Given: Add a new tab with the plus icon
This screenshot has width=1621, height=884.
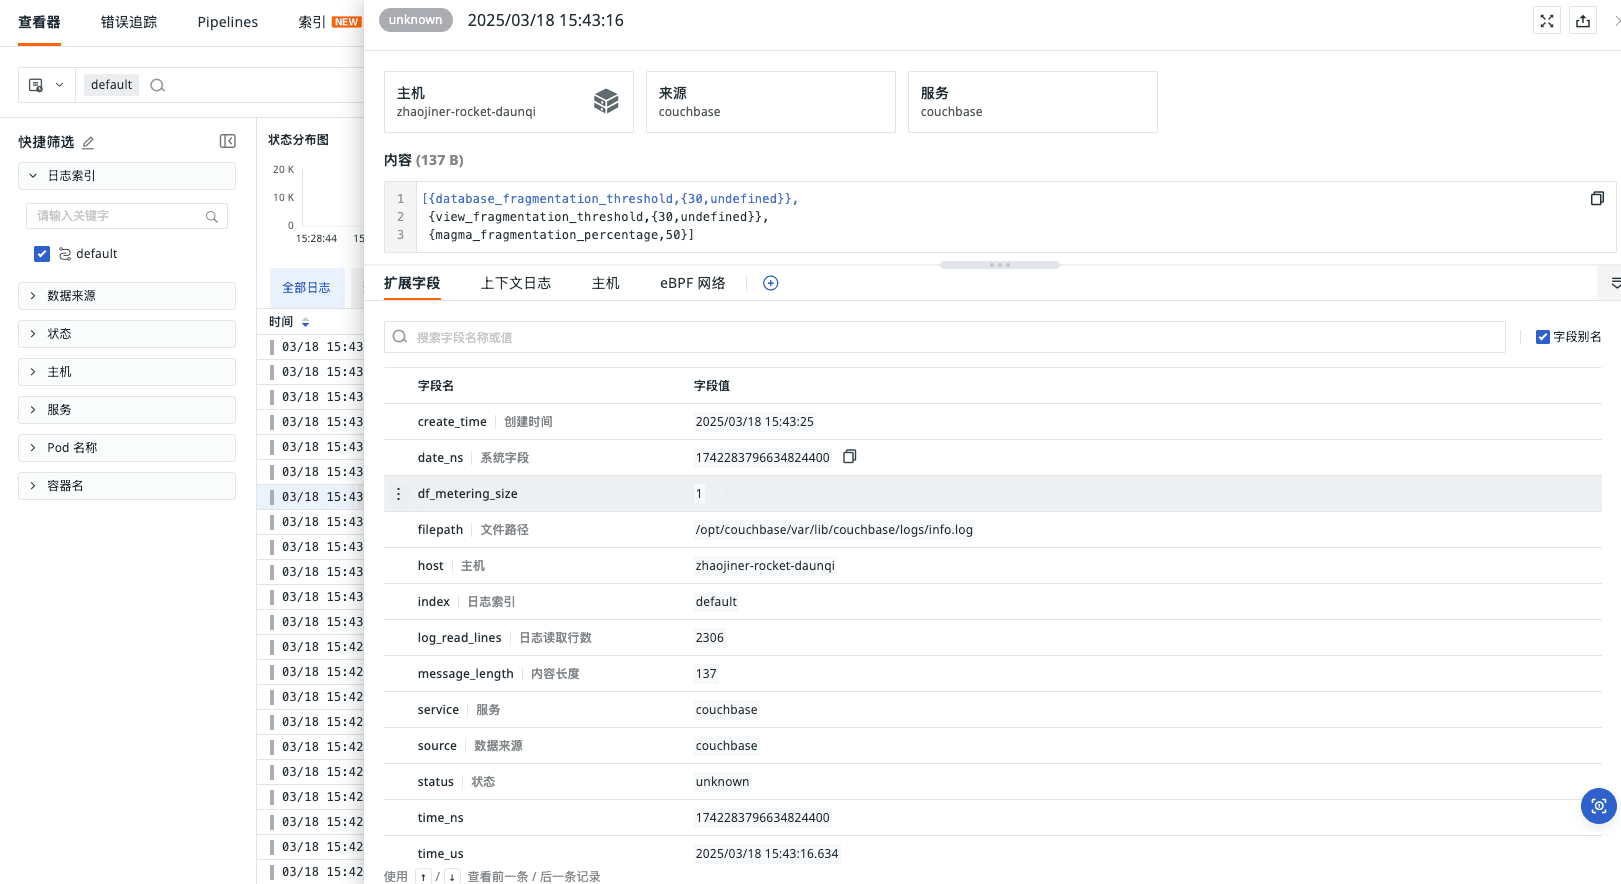Looking at the screenshot, I should click(771, 283).
